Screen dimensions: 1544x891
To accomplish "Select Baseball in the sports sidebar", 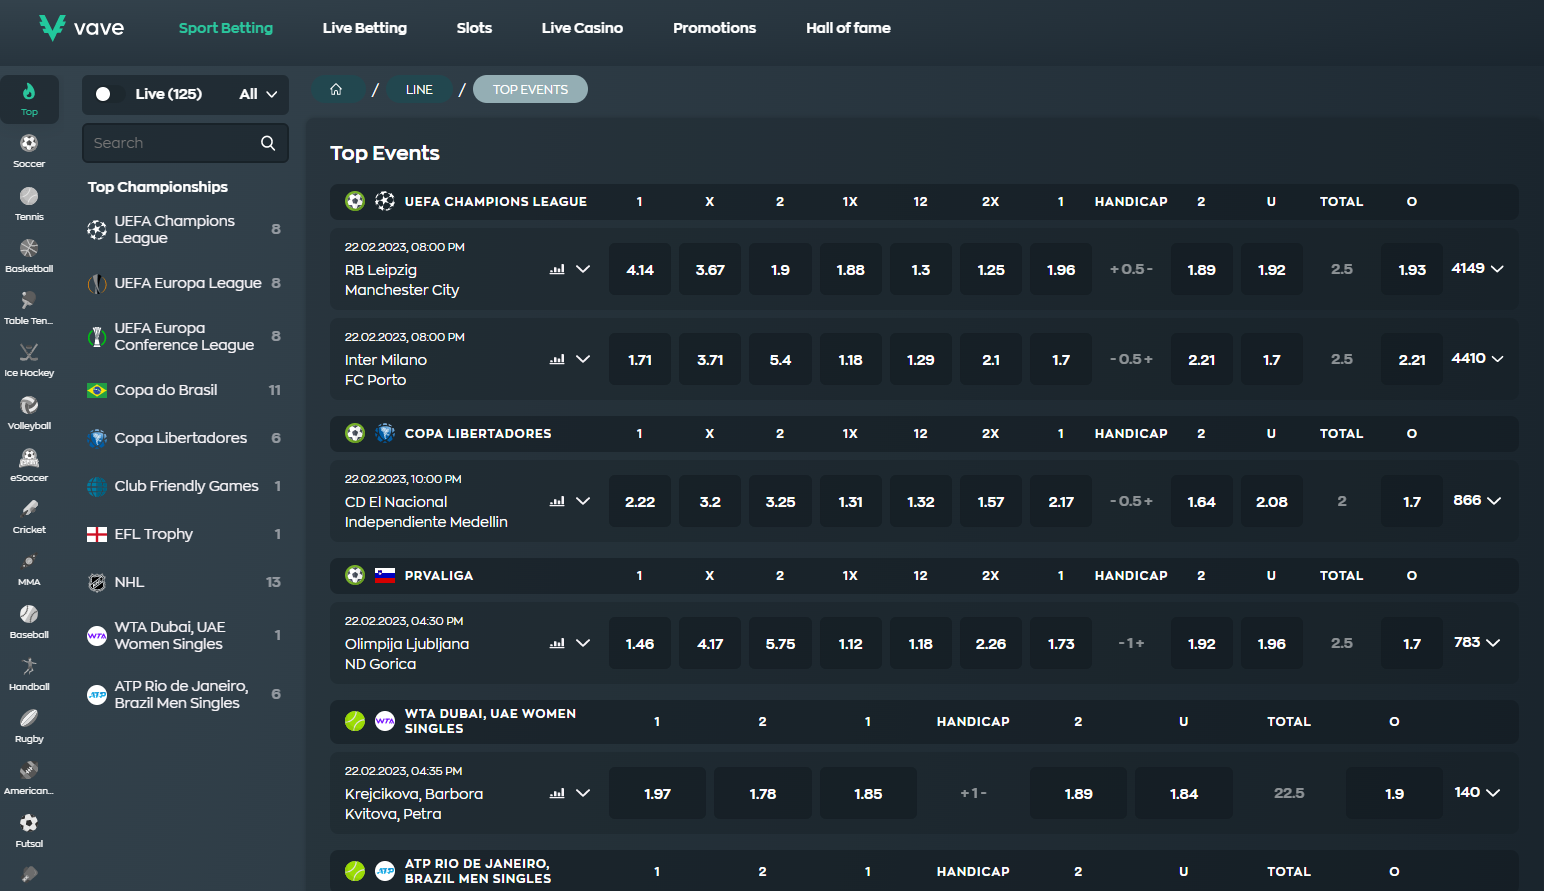I will (29, 621).
